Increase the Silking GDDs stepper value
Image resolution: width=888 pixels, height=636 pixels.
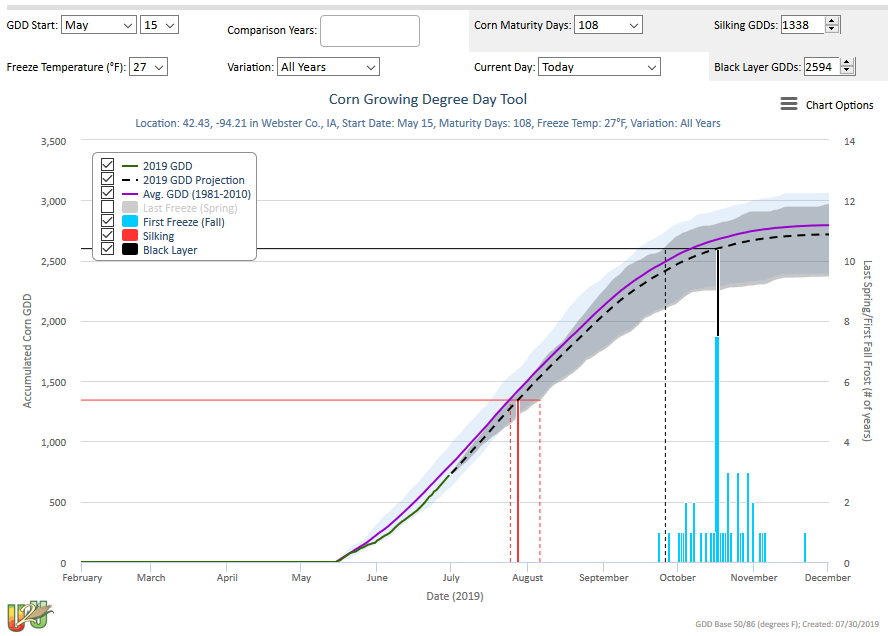pyautogui.click(x=833, y=20)
